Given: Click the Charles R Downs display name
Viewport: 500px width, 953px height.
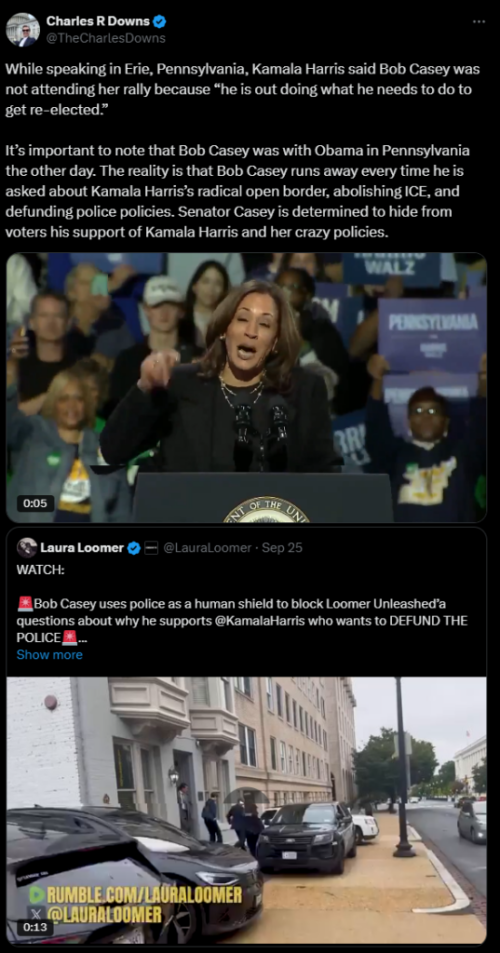Looking at the screenshot, I should pyautogui.click(x=98, y=21).
